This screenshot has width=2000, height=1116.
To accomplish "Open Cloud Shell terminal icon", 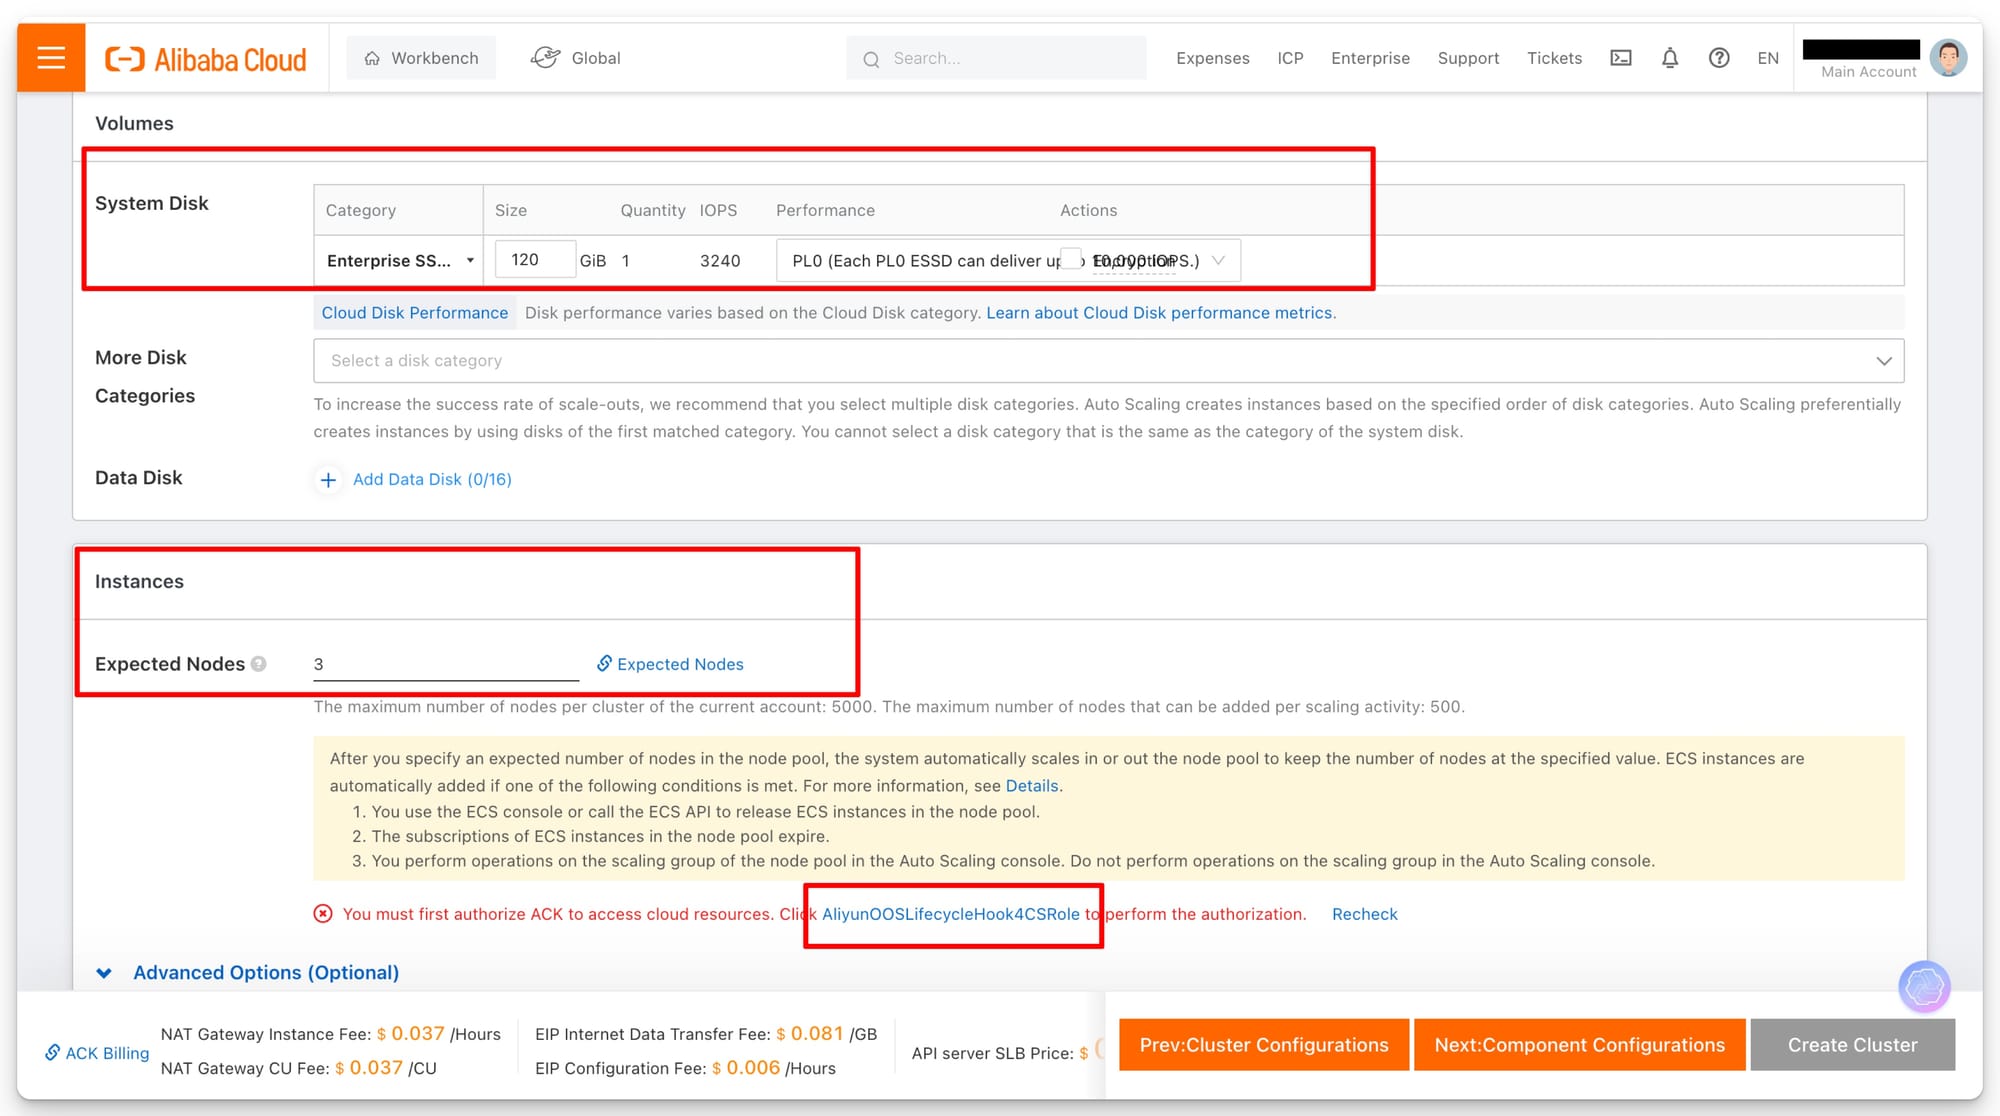I will (1621, 58).
